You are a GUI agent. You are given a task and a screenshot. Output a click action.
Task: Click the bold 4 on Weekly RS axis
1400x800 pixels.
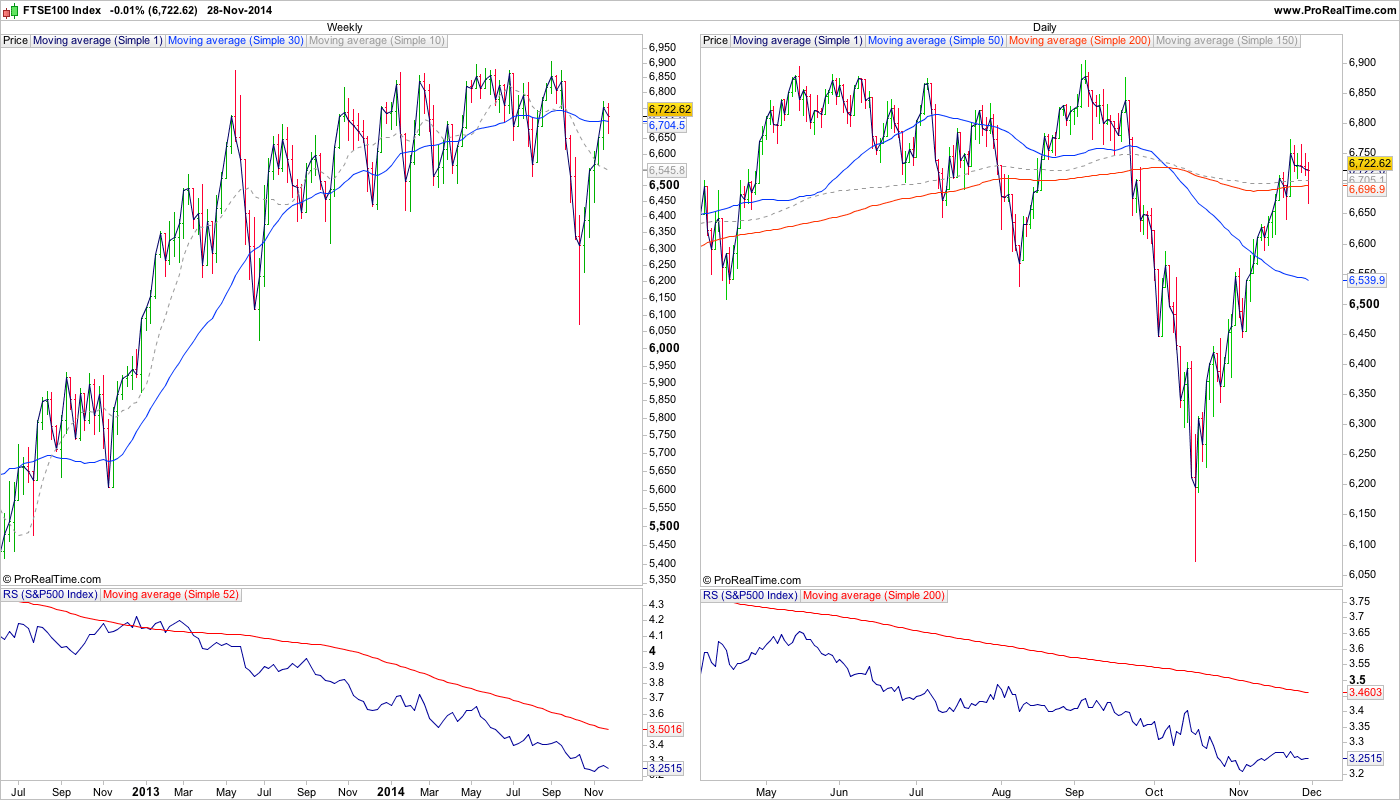(653, 650)
